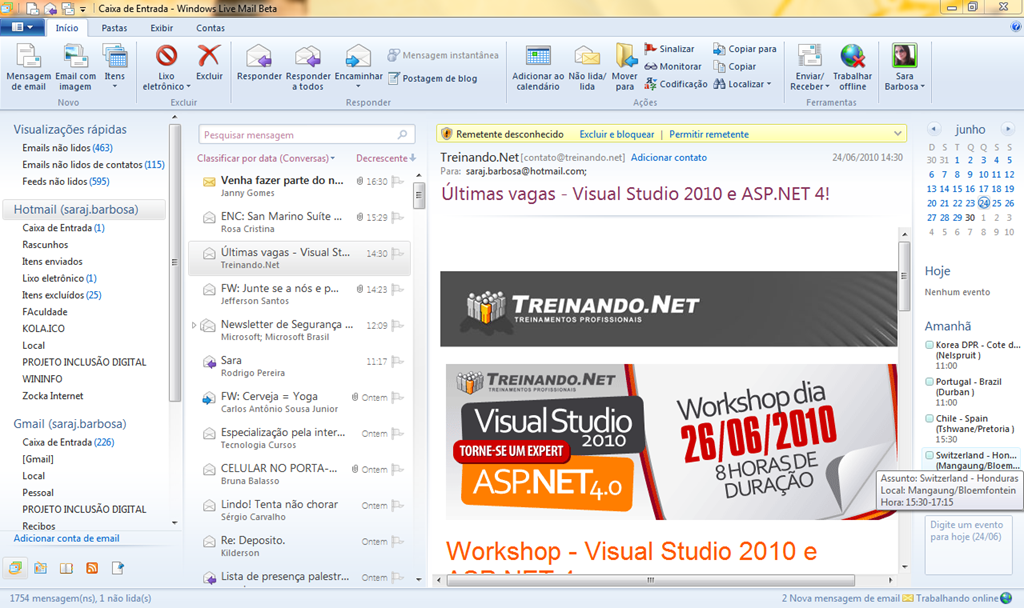Expand the Newsletter de Segurança conversation
The width and height of the screenshot is (1024, 608).
click(x=193, y=325)
